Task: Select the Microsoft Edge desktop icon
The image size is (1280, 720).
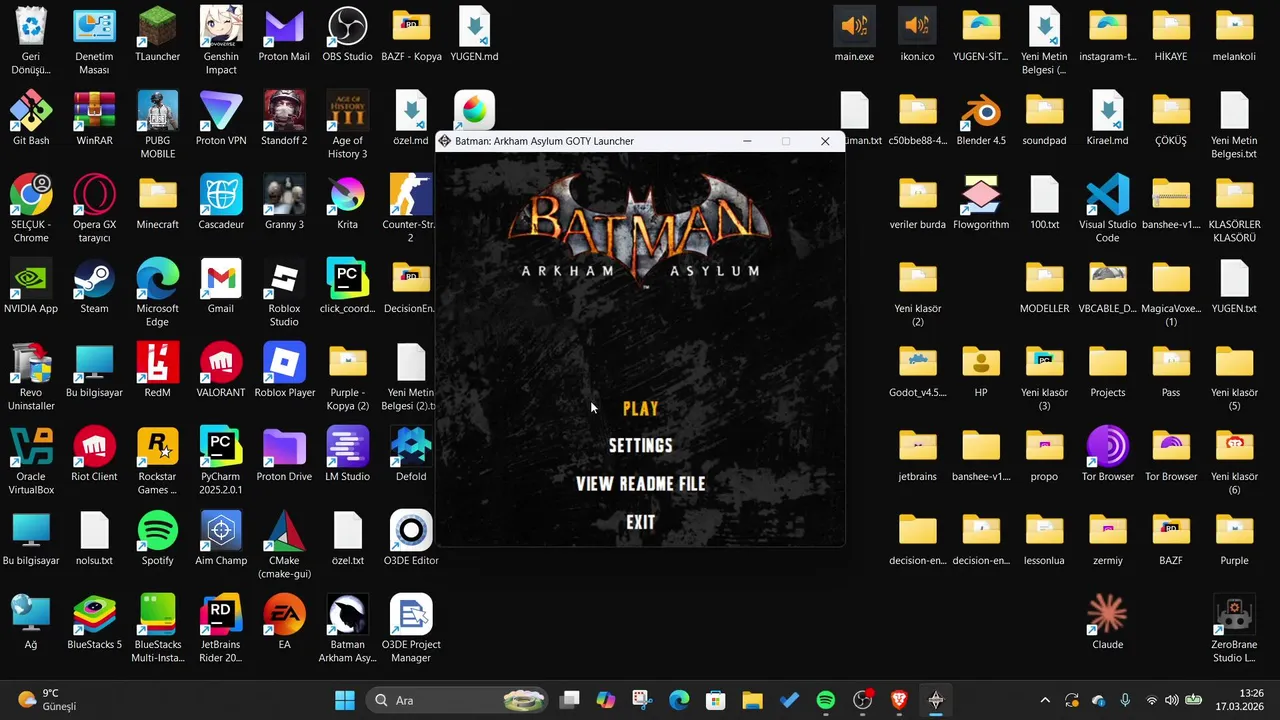Action: click(x=157, y=292)
